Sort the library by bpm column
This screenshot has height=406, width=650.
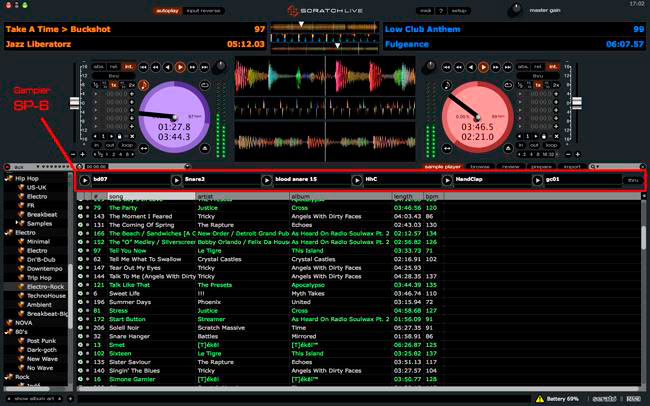434,196
